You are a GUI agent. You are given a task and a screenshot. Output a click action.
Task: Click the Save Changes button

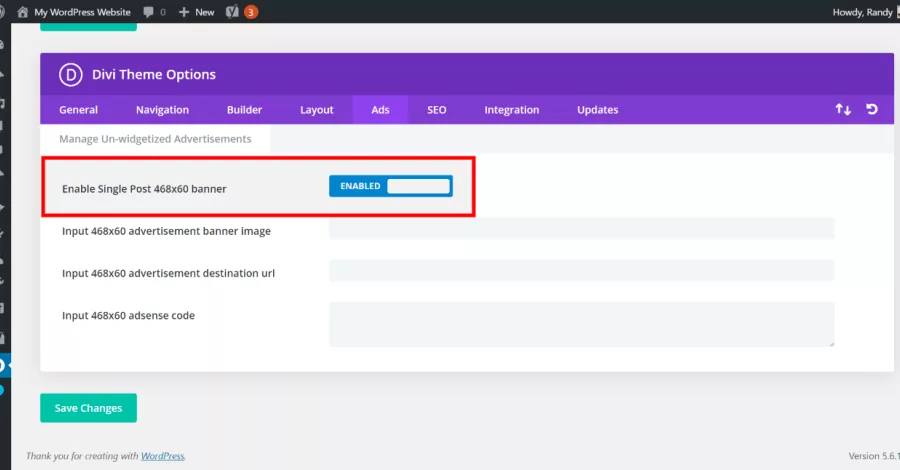tap(88, 408)
